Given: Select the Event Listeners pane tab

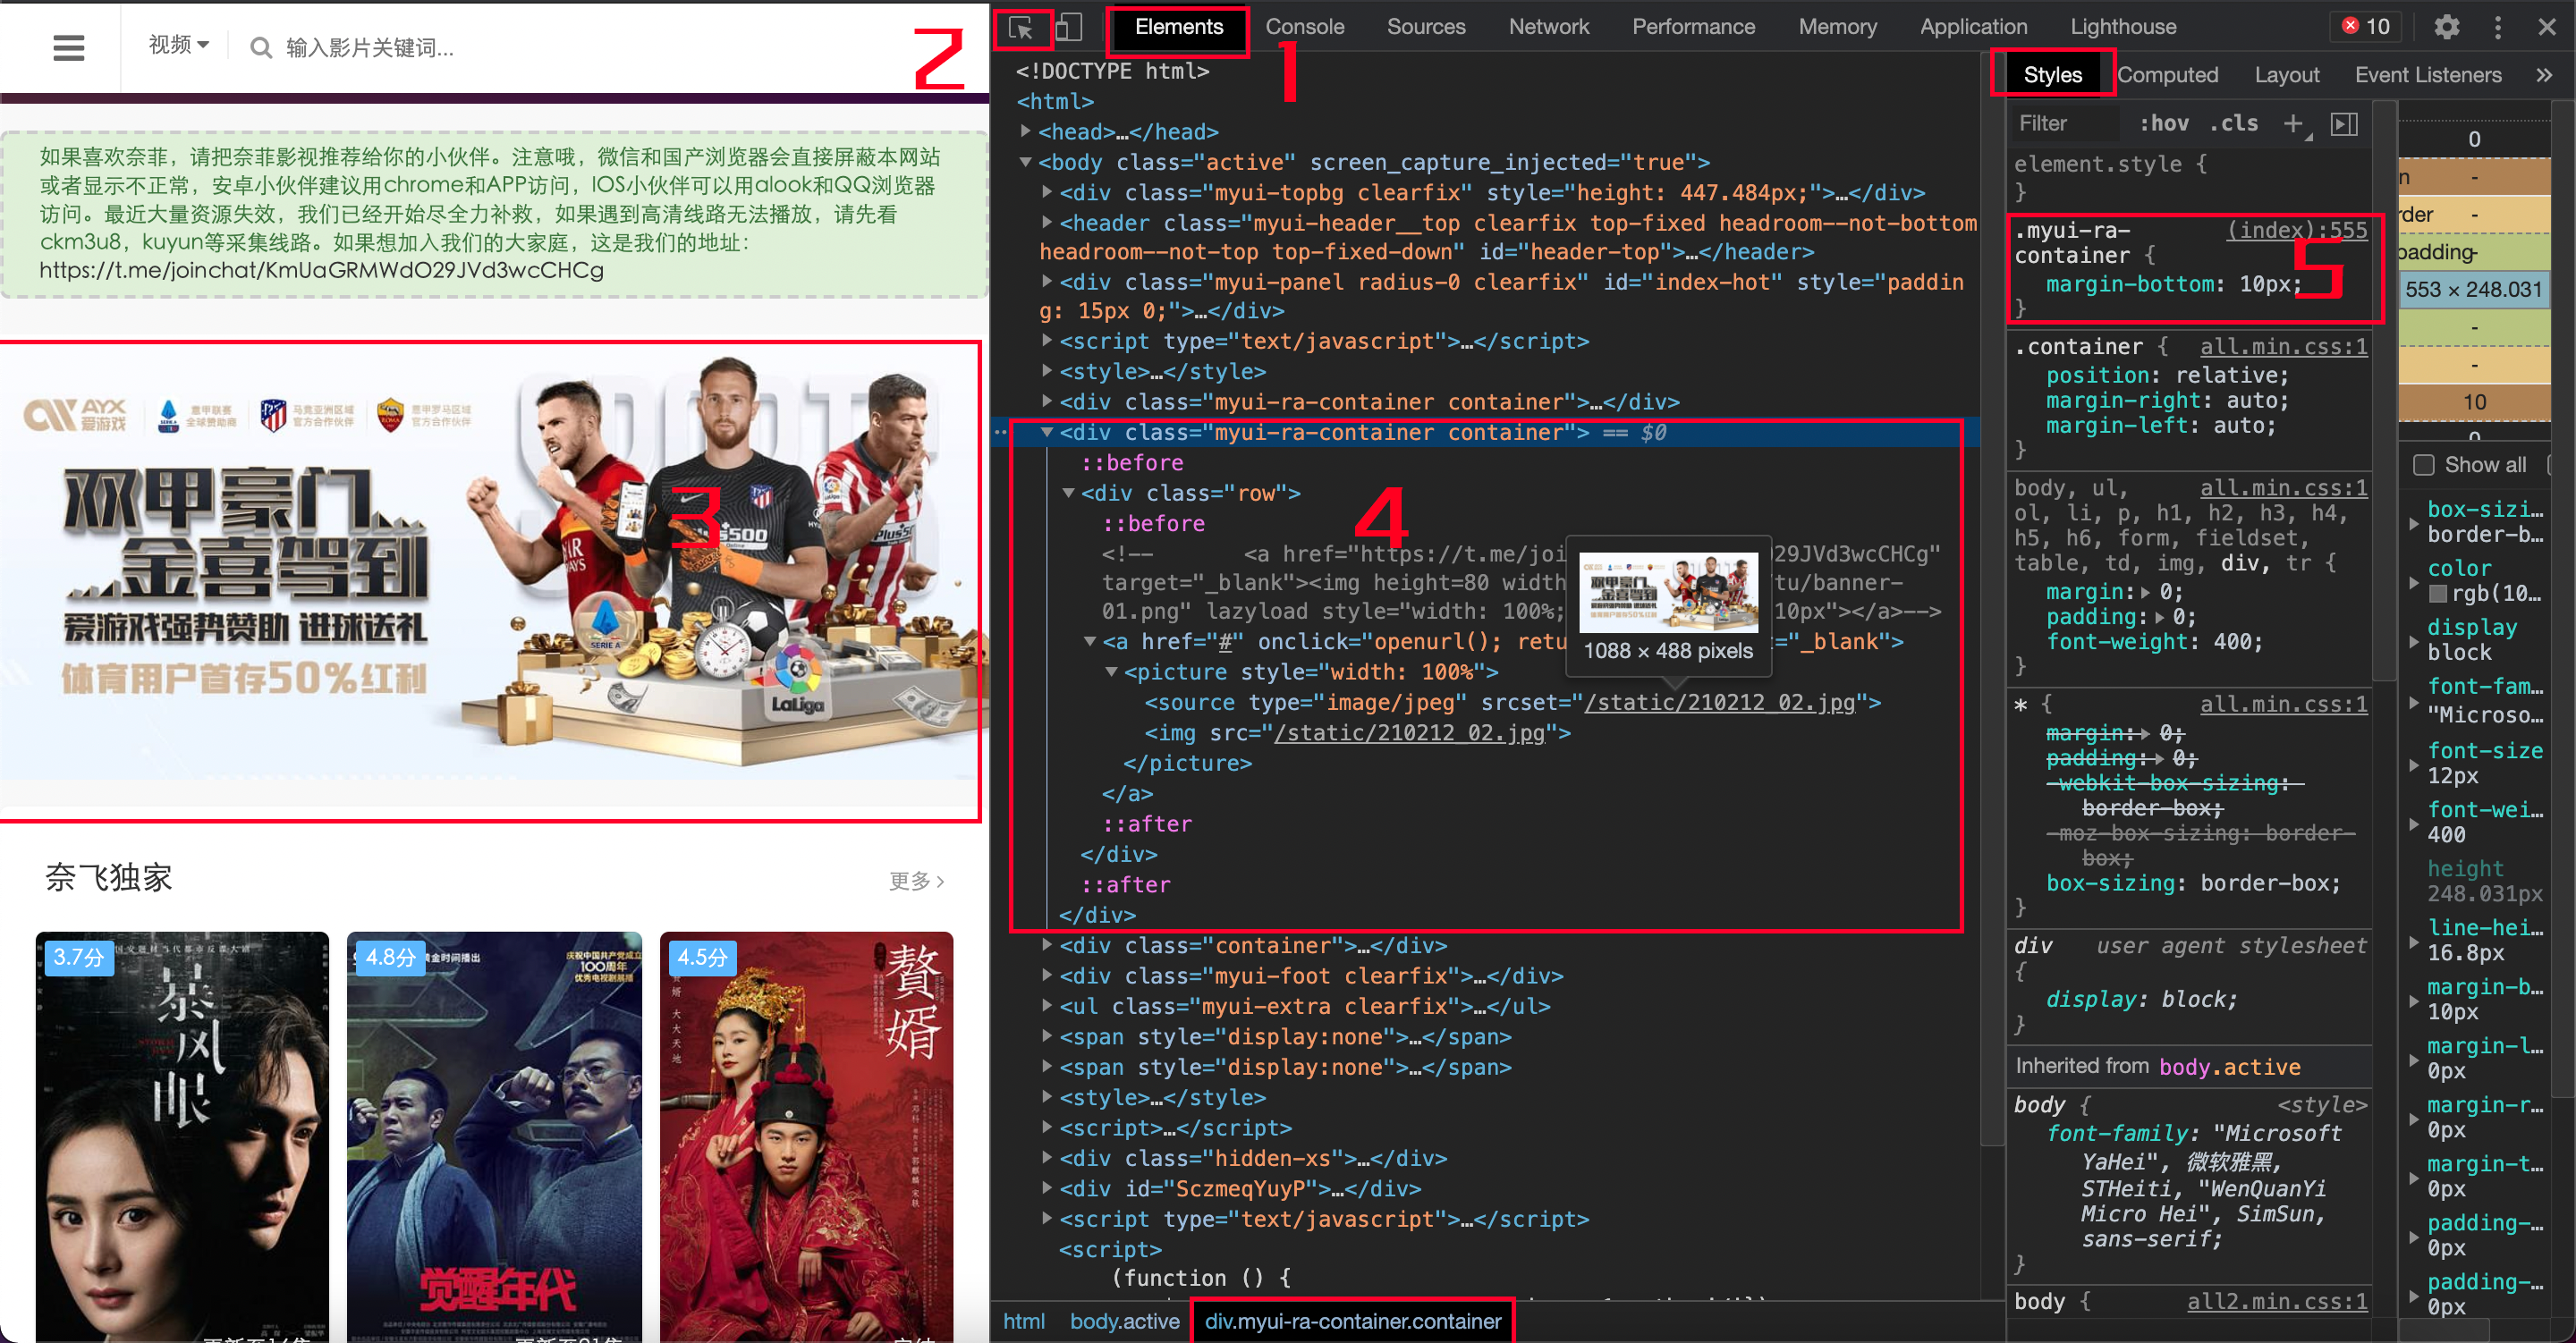Looking at the screenshot, I should tap(2427, 75).
